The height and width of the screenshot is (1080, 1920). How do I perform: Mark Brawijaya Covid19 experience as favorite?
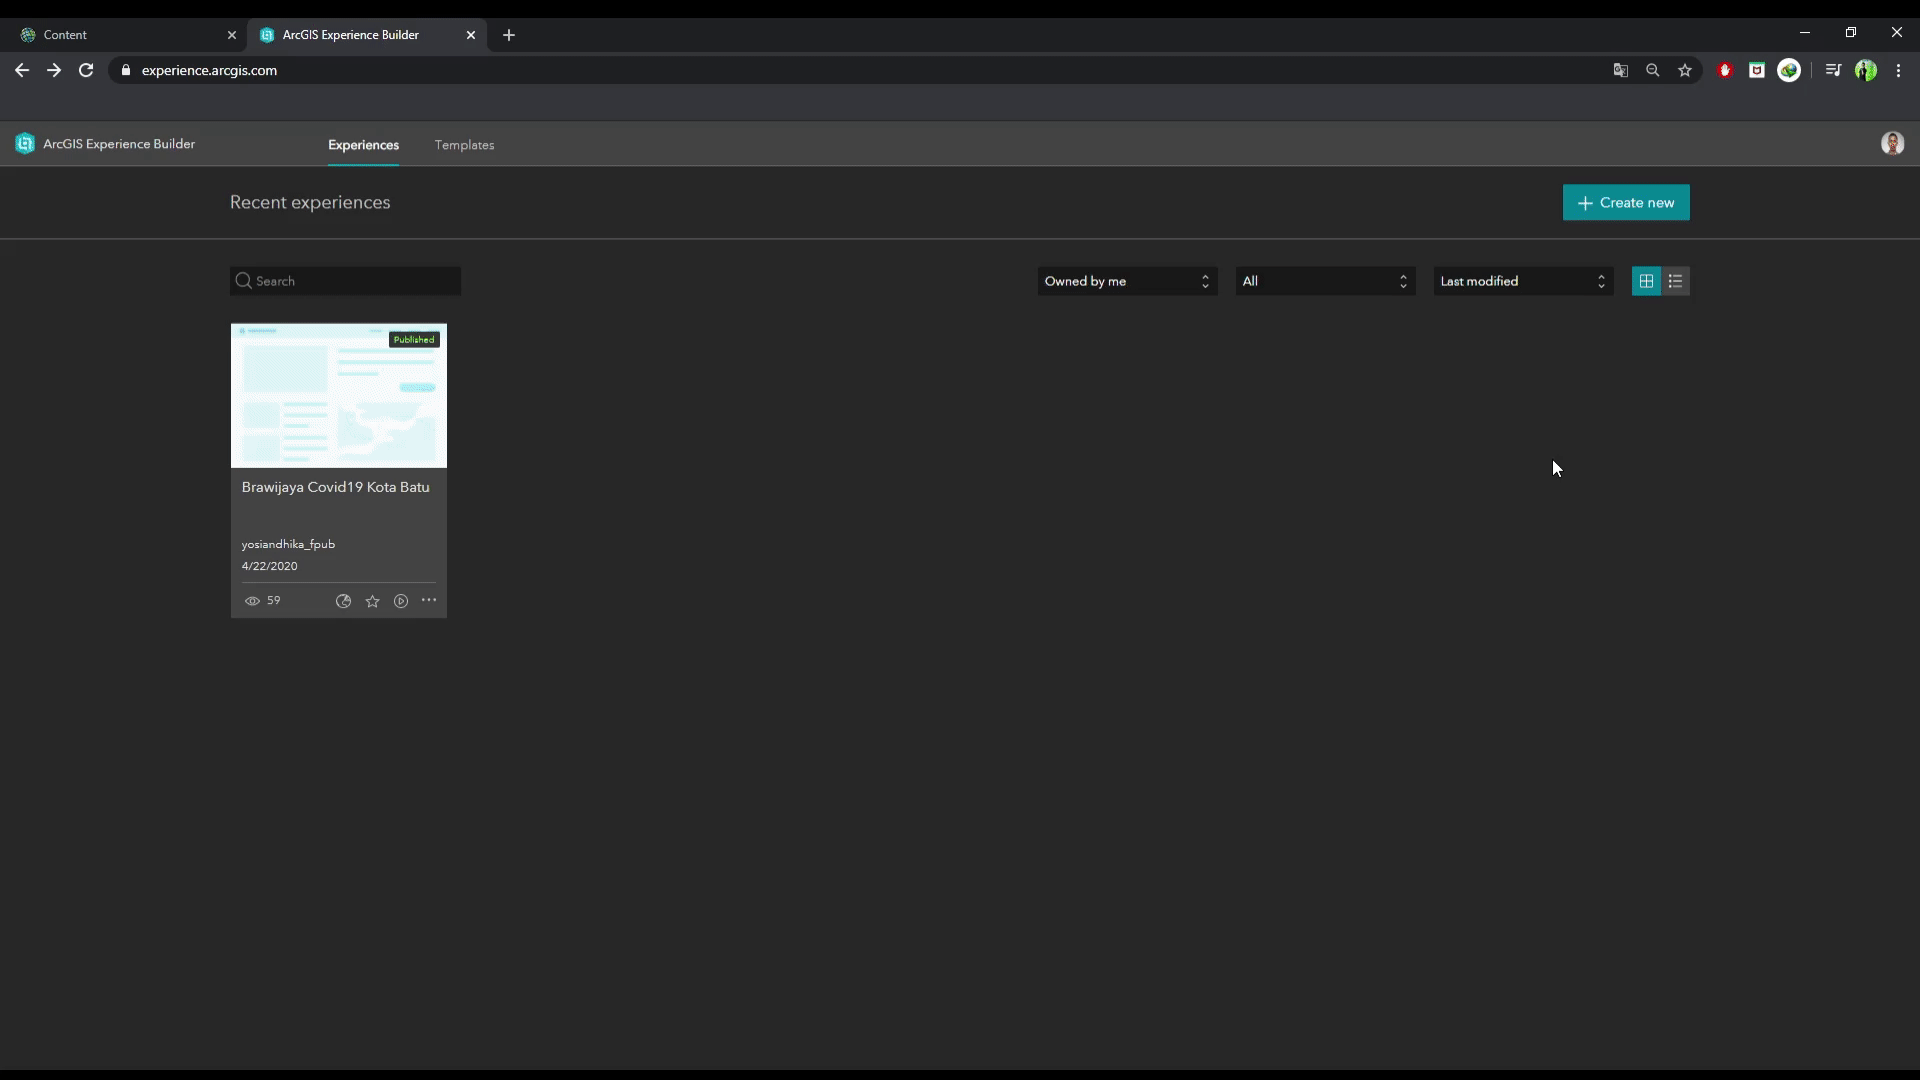tap(372, 601)
